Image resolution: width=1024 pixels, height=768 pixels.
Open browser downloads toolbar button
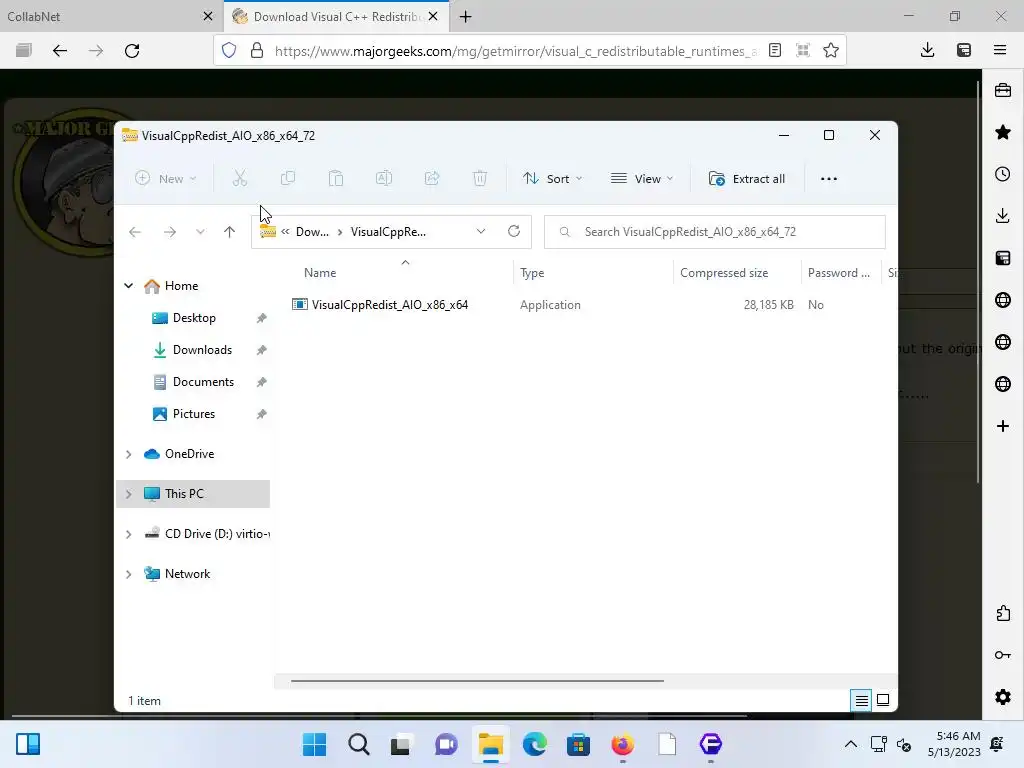[x=927, y=50]
